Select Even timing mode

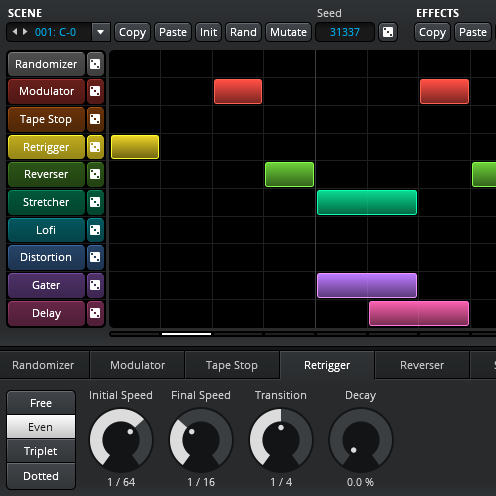(41, 427)
